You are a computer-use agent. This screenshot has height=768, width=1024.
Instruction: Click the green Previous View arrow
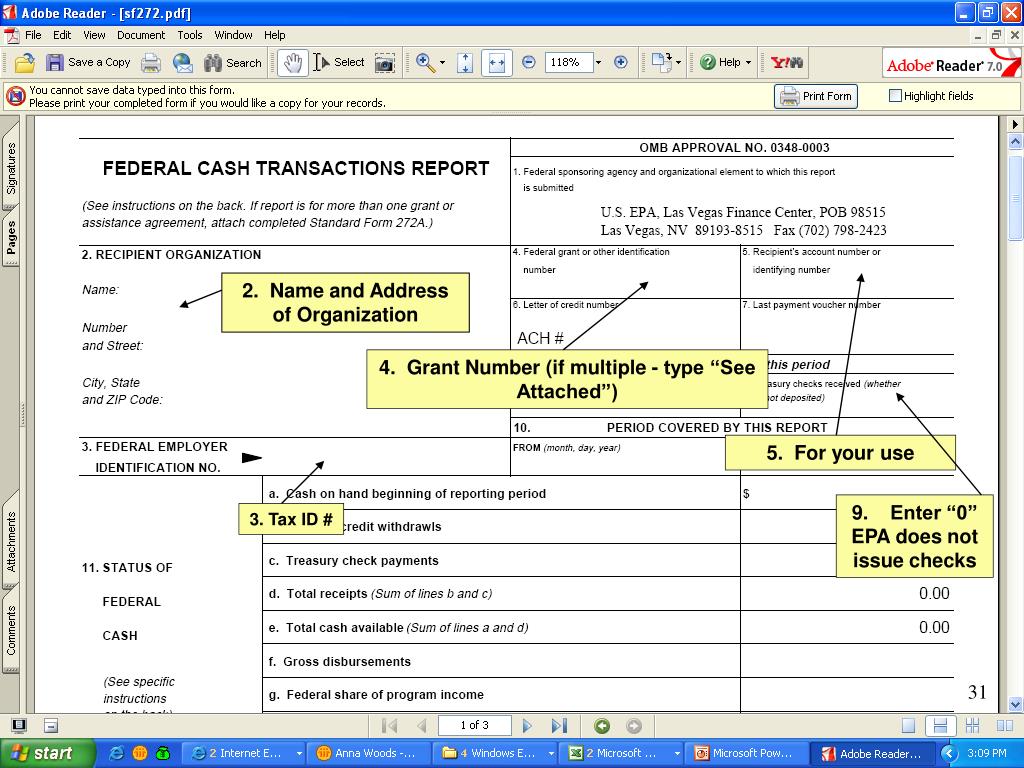602,726
